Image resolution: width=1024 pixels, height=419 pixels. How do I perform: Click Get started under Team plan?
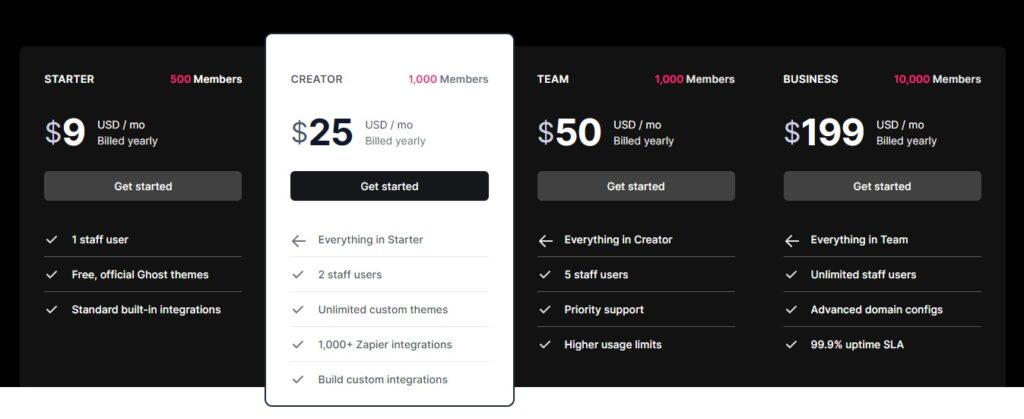click(x=636, y=186)
